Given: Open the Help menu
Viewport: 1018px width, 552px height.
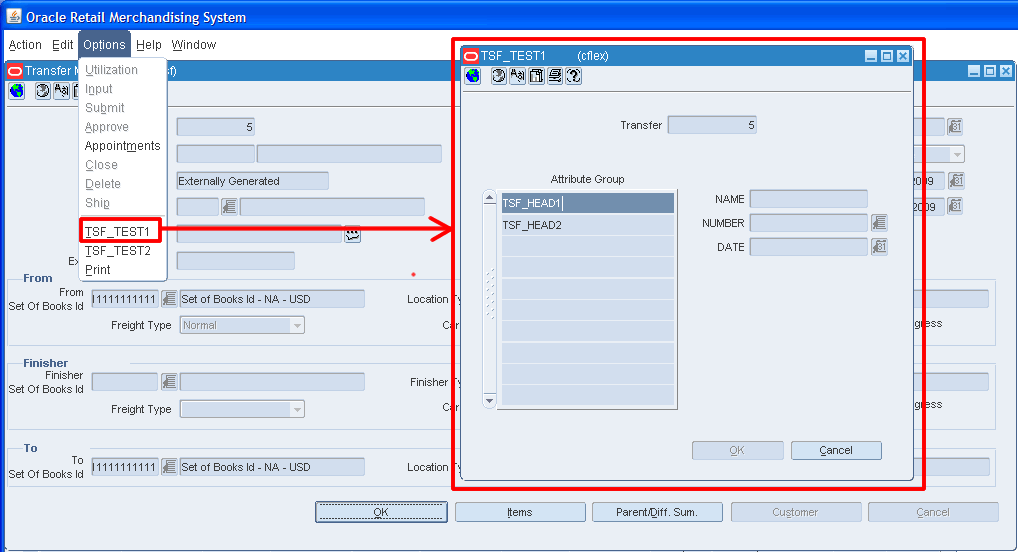Looking at the screenshot, I should pyautogui.click(x=149, y=45).
